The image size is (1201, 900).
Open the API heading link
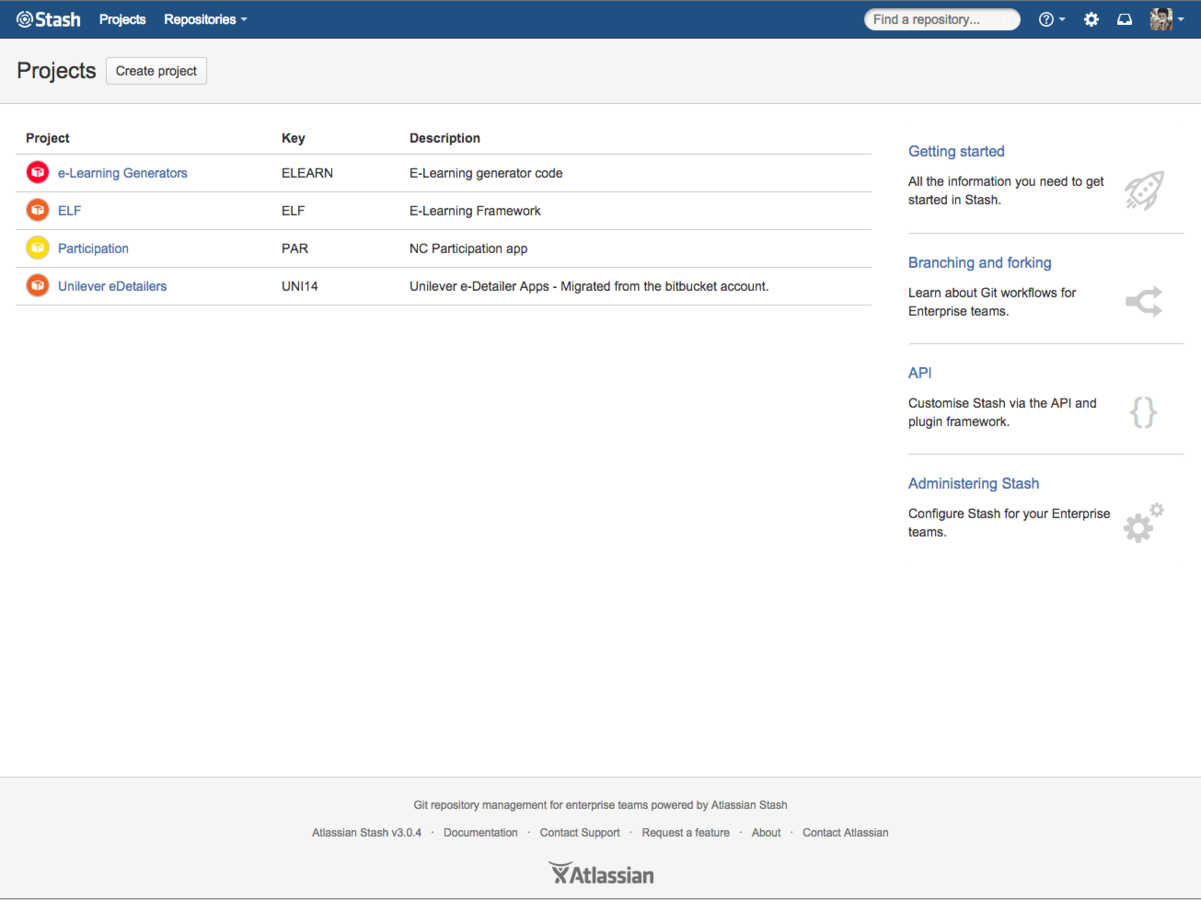(920, 373)
